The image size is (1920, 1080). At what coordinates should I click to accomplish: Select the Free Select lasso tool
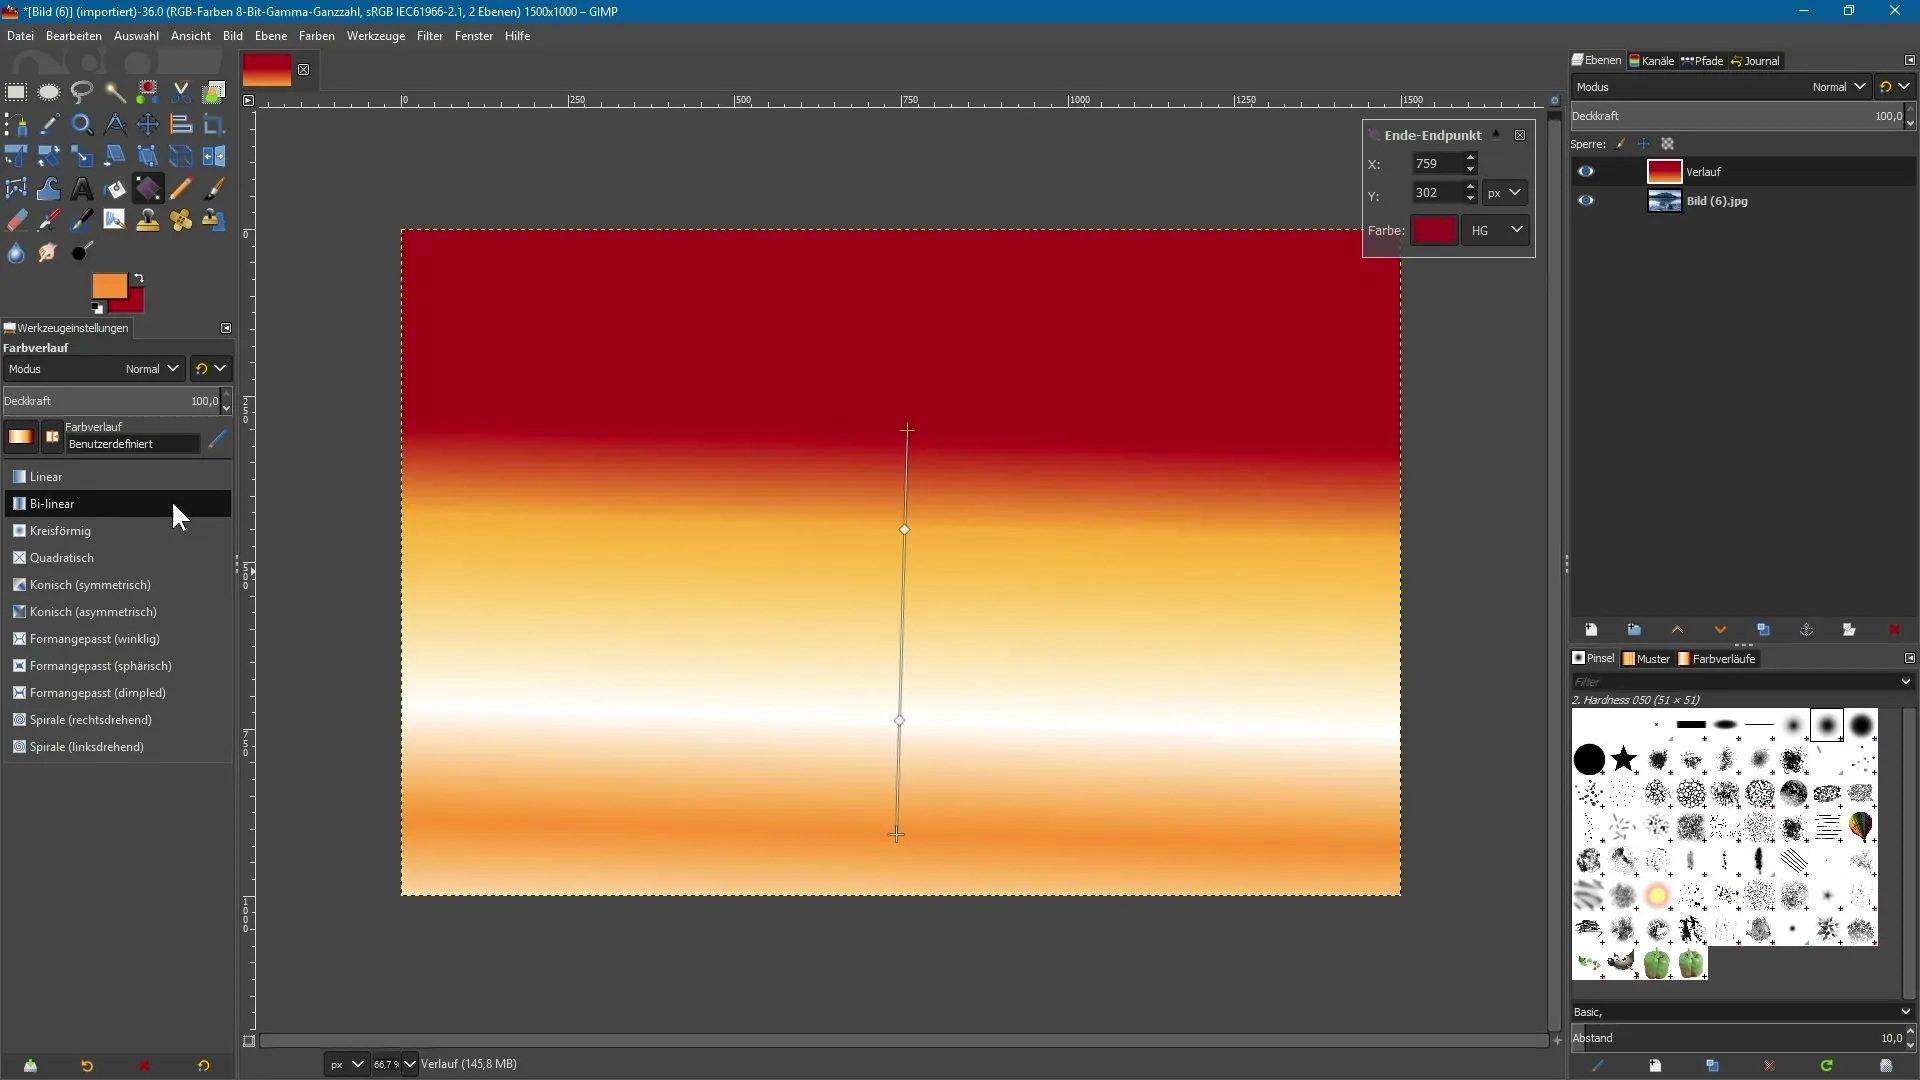pyautogui.click(x=82, y=93)
